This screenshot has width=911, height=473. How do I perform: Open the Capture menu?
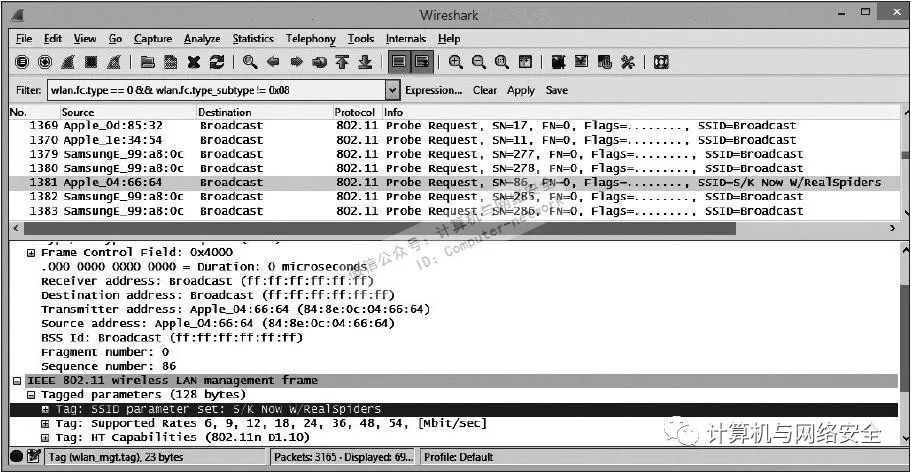[x=153, y=38]
